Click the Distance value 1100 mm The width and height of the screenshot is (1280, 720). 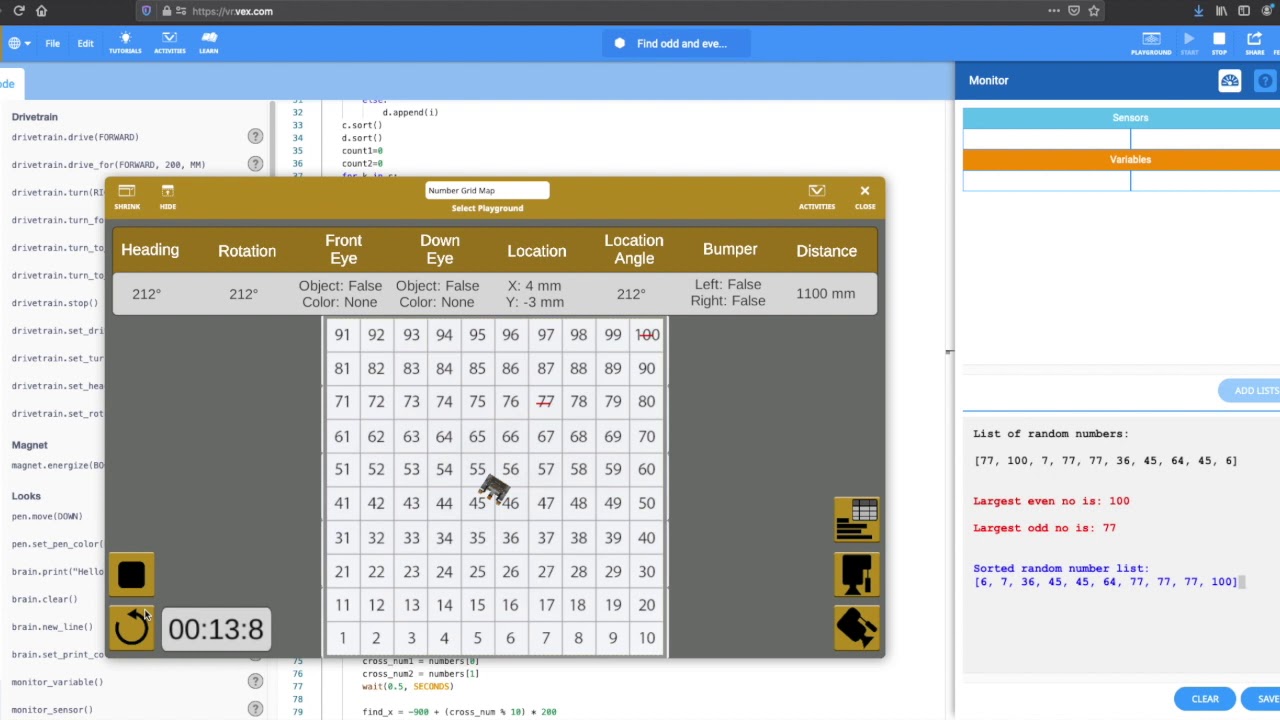coord(826,294)
